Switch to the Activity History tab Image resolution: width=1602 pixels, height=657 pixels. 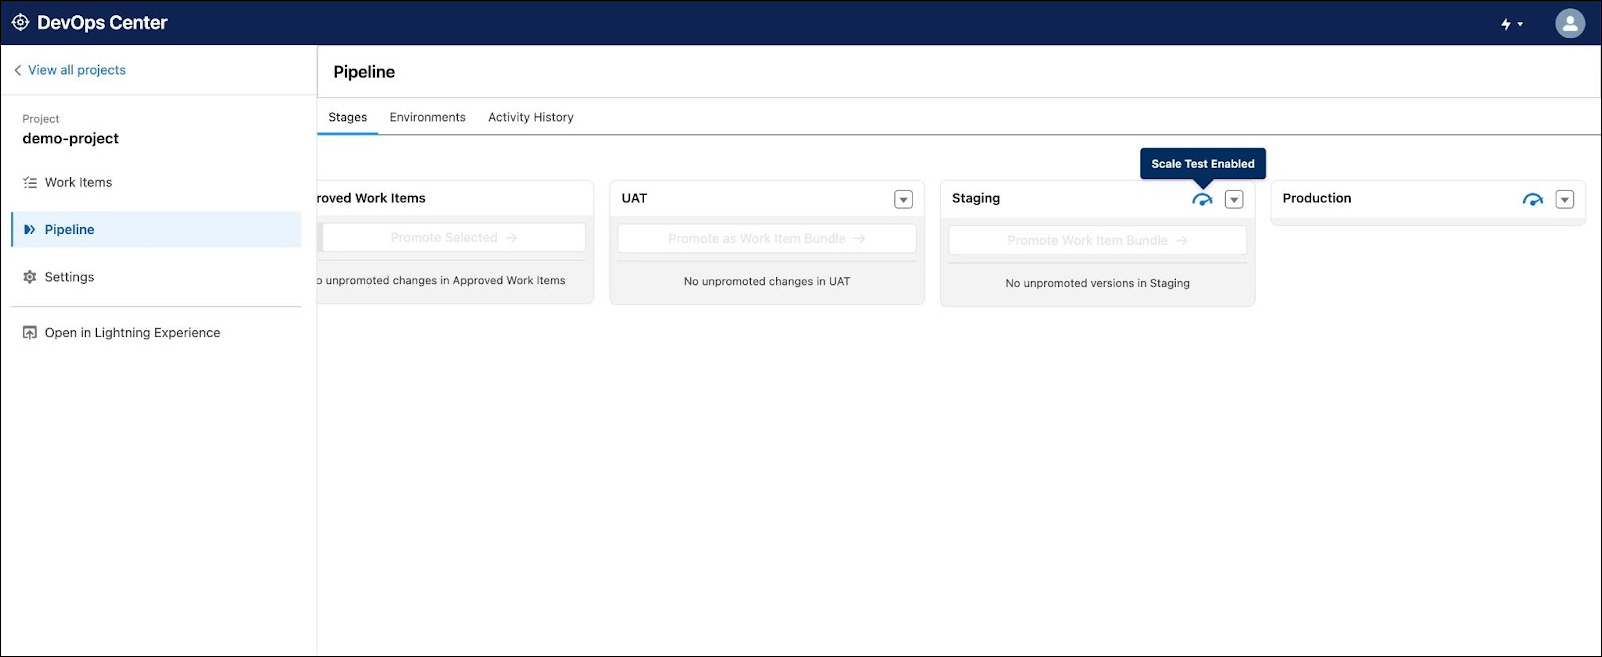(x=531, y=117)
